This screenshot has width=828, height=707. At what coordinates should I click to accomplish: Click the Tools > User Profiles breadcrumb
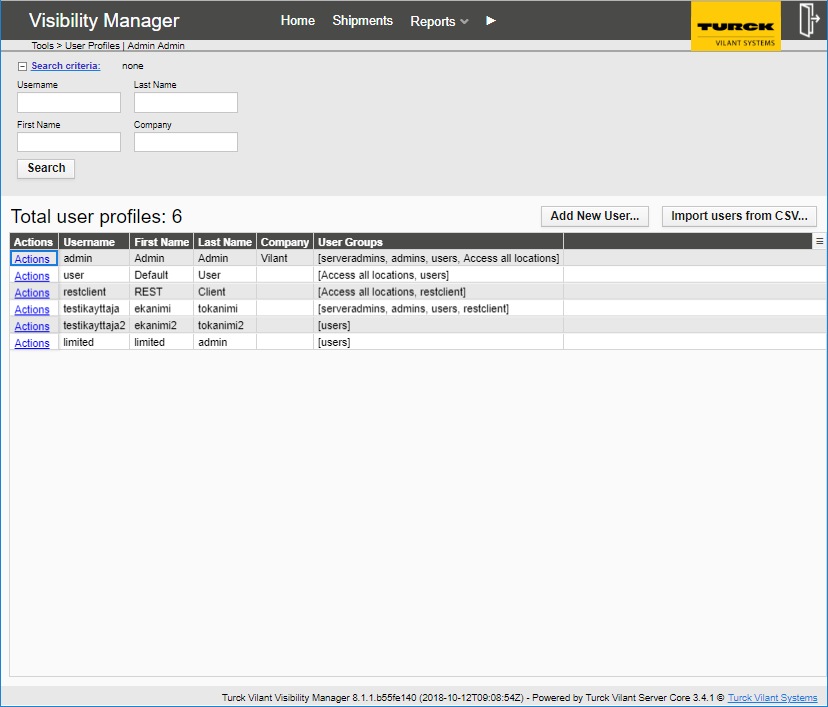[76, 46]
